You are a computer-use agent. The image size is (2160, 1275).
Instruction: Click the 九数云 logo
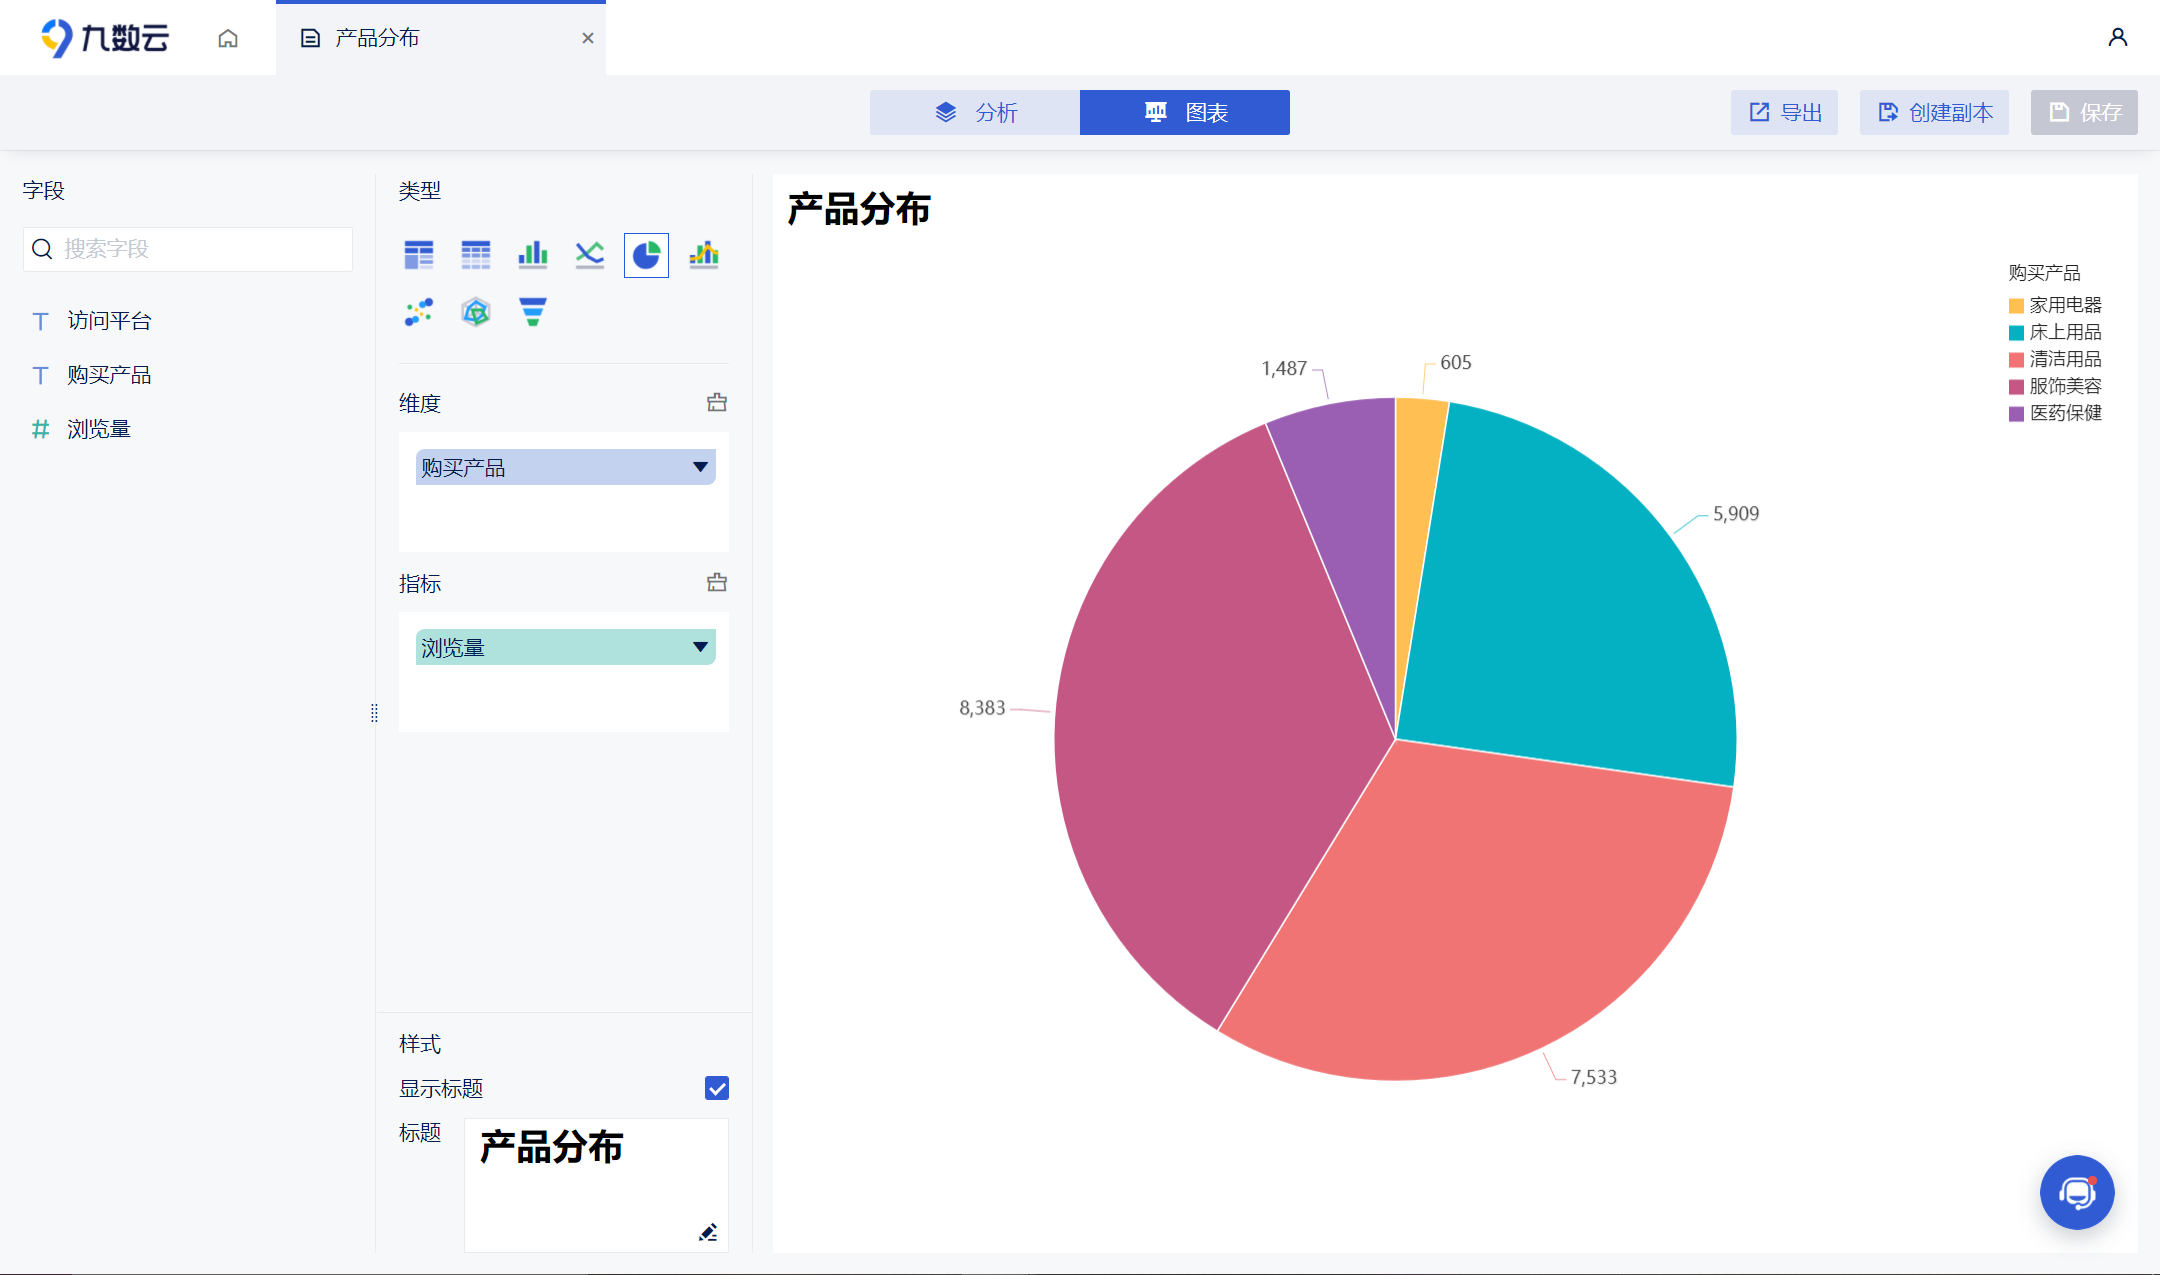[x=105, y=38]
